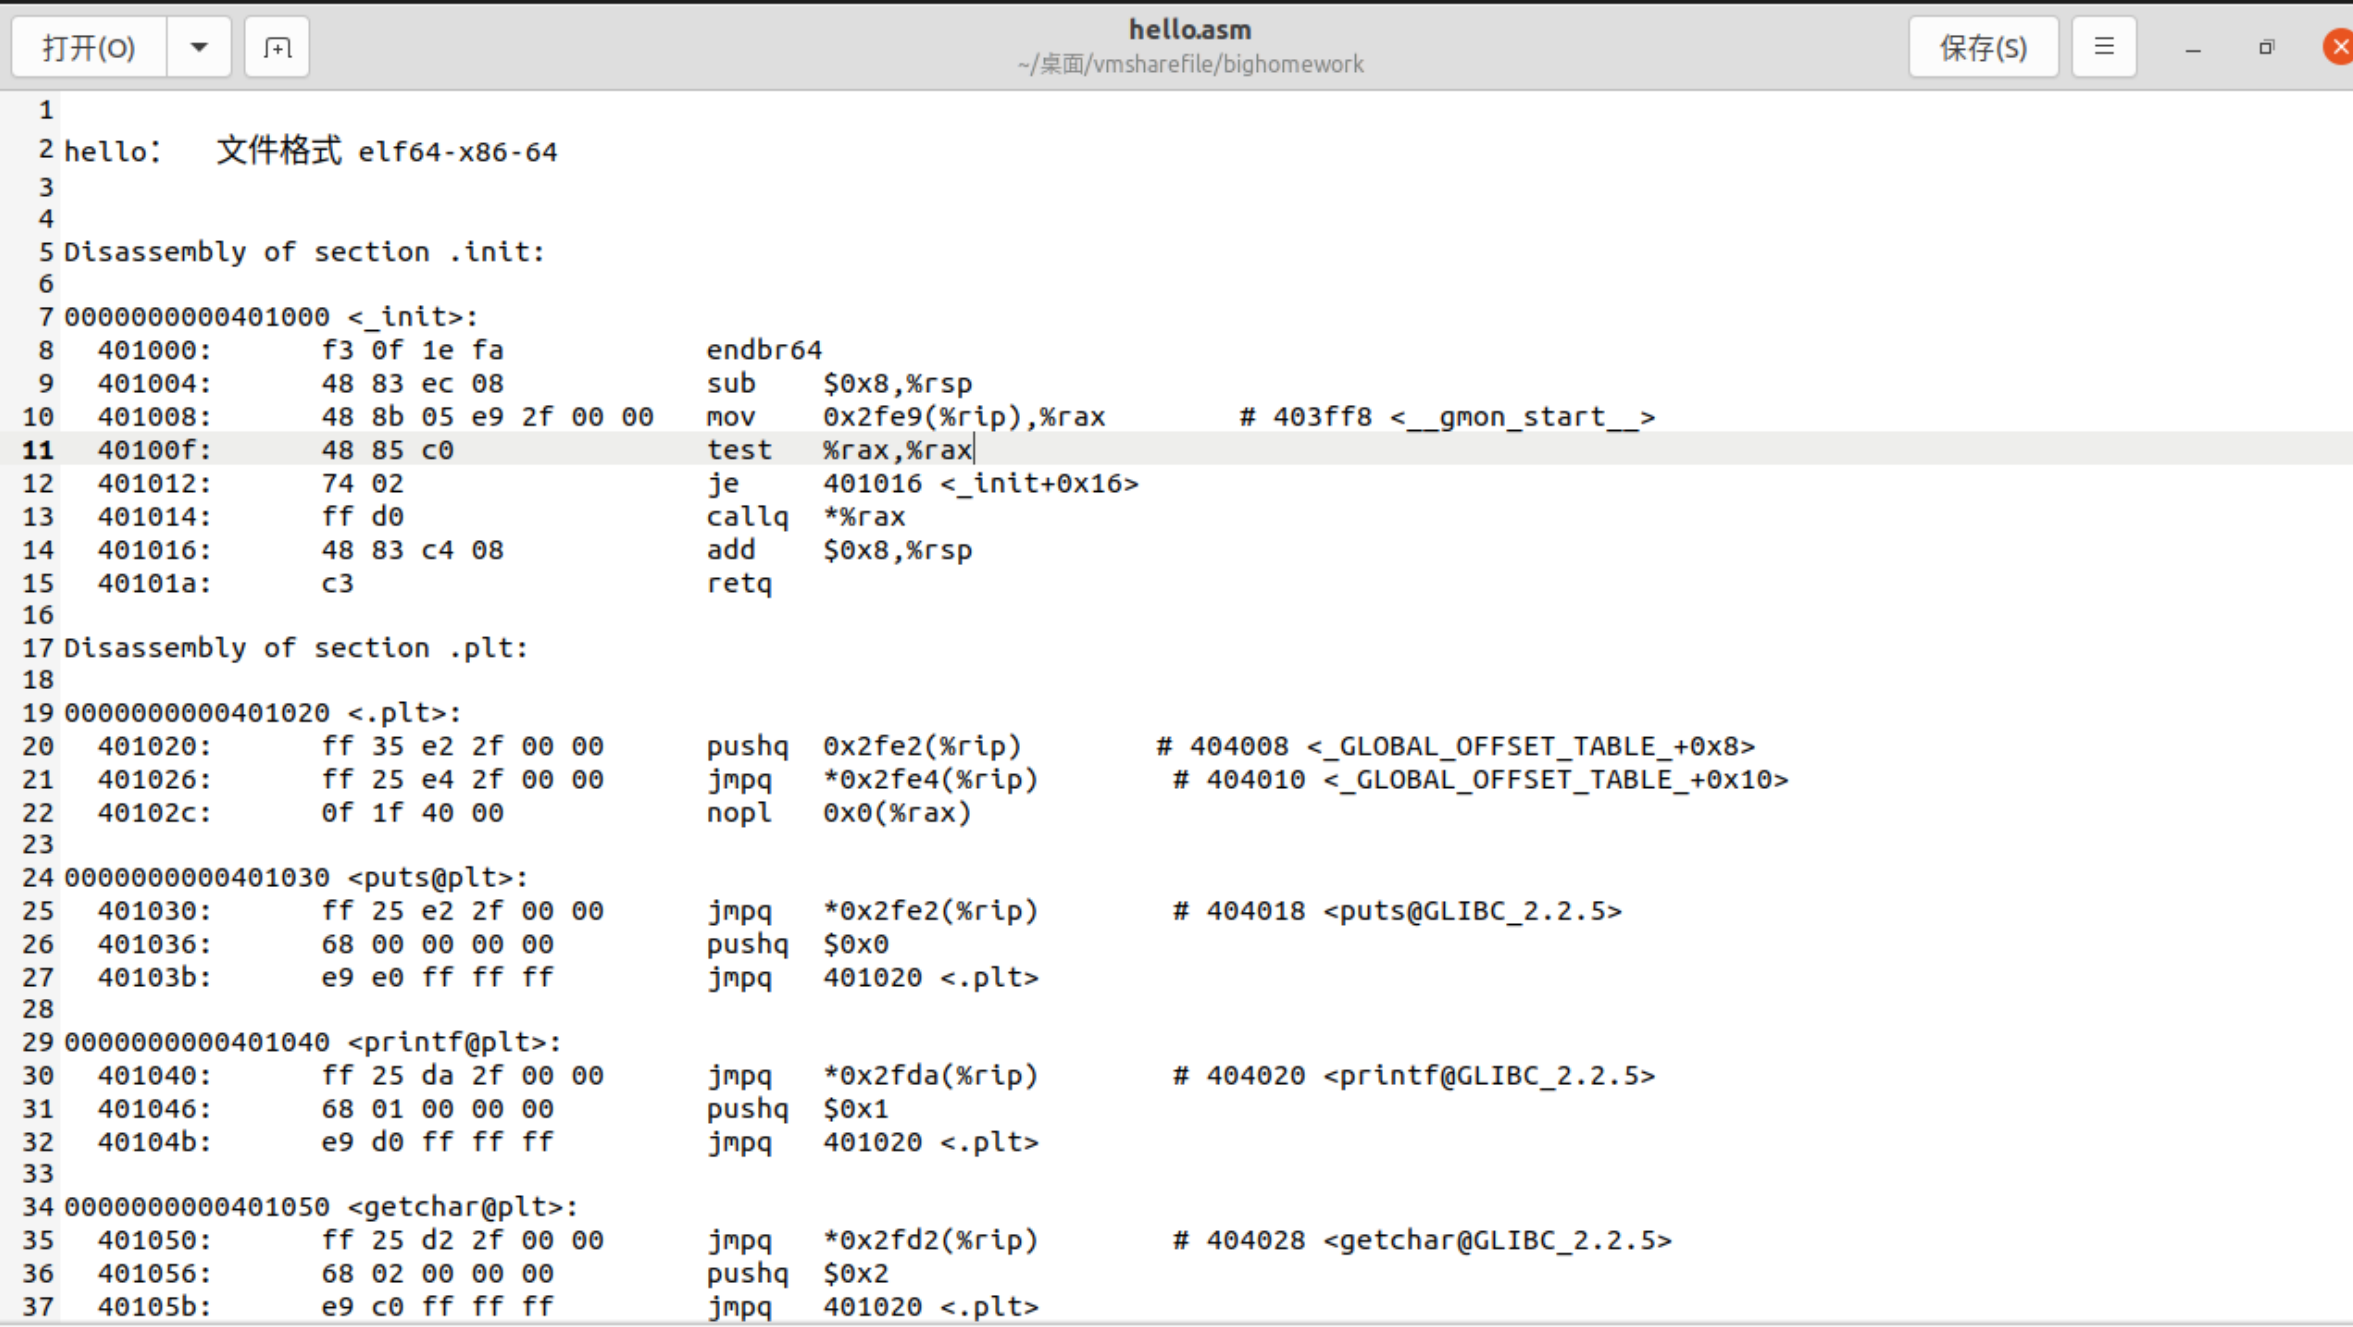Screen dimensions: 2353x1327
Task: Click the <printf@plt> label text
Action: tap(454, 1042)
